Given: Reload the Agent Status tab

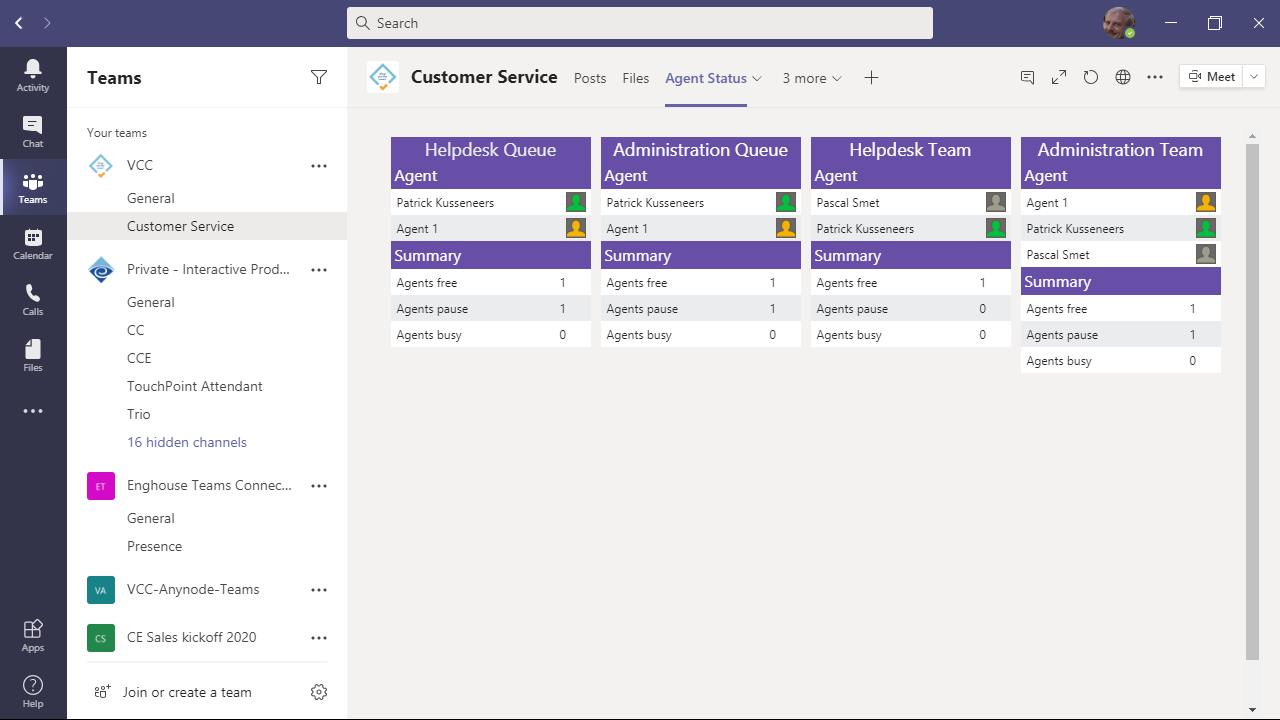Looking at the screenshot, I should point(1091,77).
